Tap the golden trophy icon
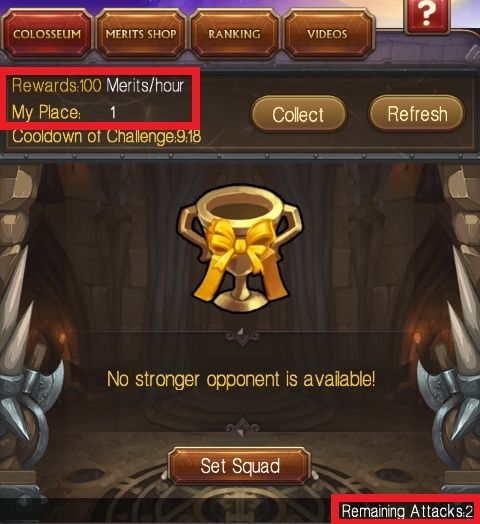Screen dimensions: 480x524 click(240, 248)
